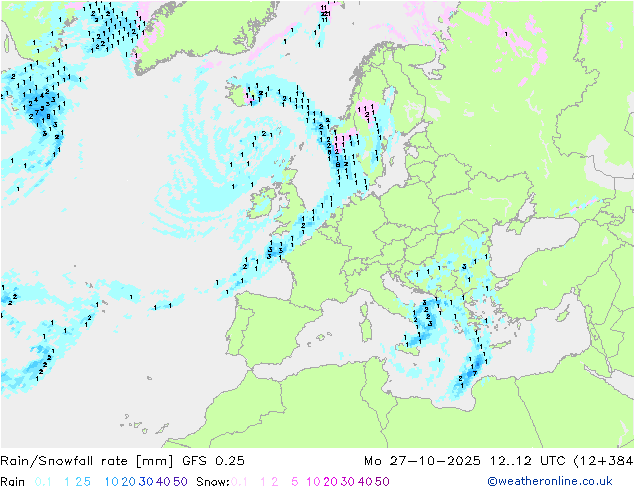Click the 'Snow:' legend label
Viewport: 634px width, 490px height.
point(213,482)
